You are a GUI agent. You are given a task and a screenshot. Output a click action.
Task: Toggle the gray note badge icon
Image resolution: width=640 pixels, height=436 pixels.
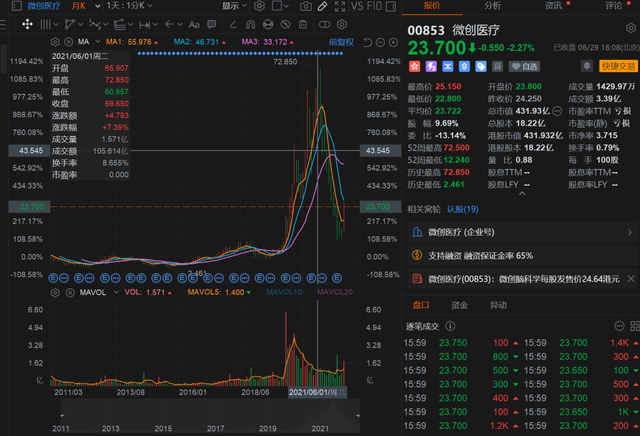[497, 66]
